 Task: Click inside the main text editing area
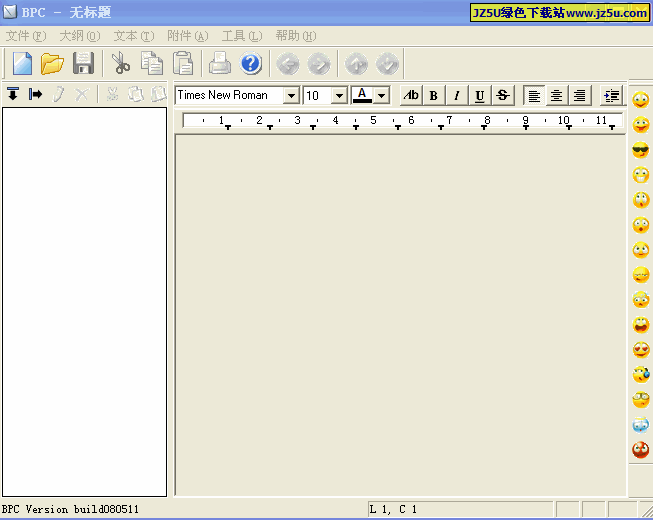pos(401,315)
